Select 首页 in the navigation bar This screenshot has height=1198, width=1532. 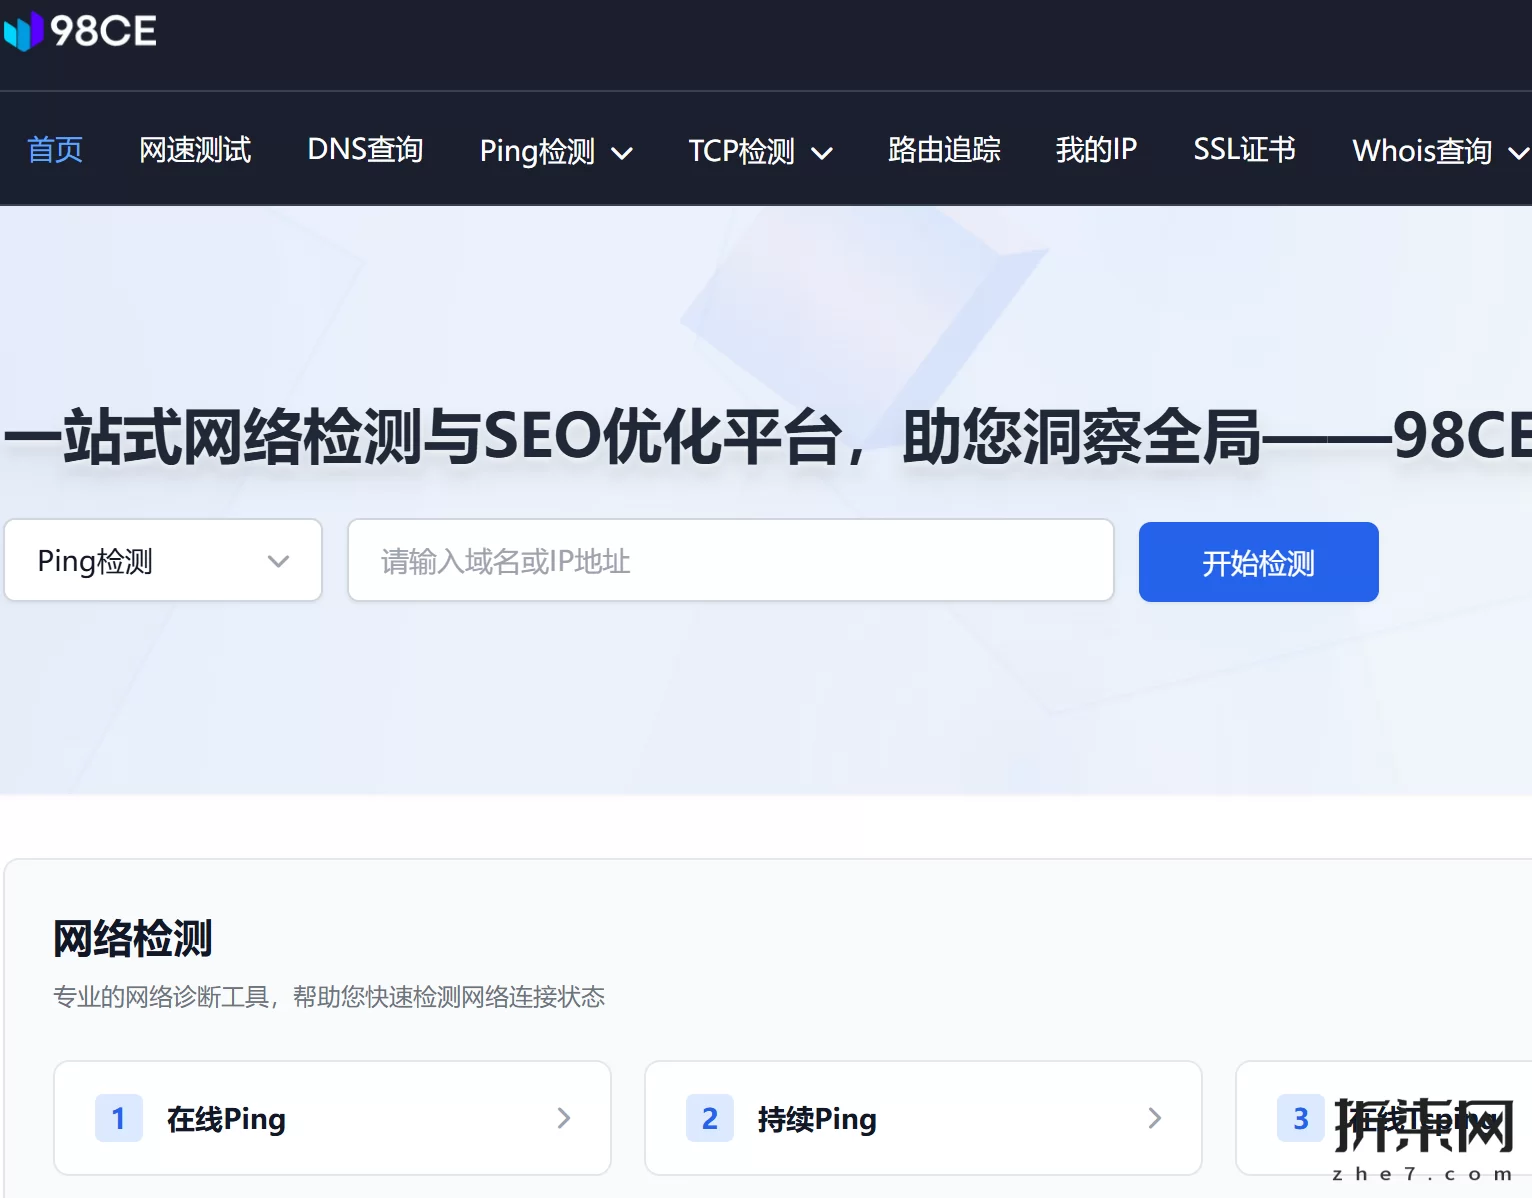55,151
